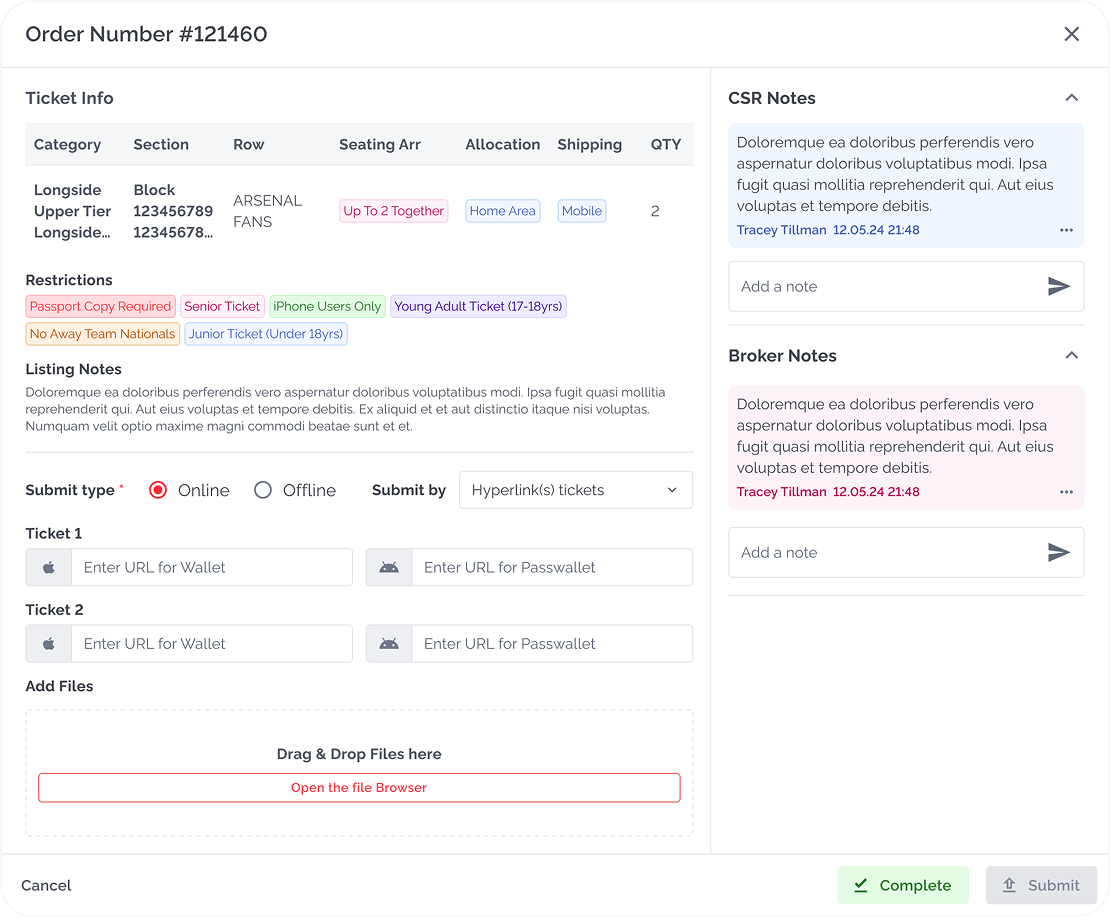Collapse the CSR Notes section
This screenshot has height=918, width=1110.
(1071, 98)
